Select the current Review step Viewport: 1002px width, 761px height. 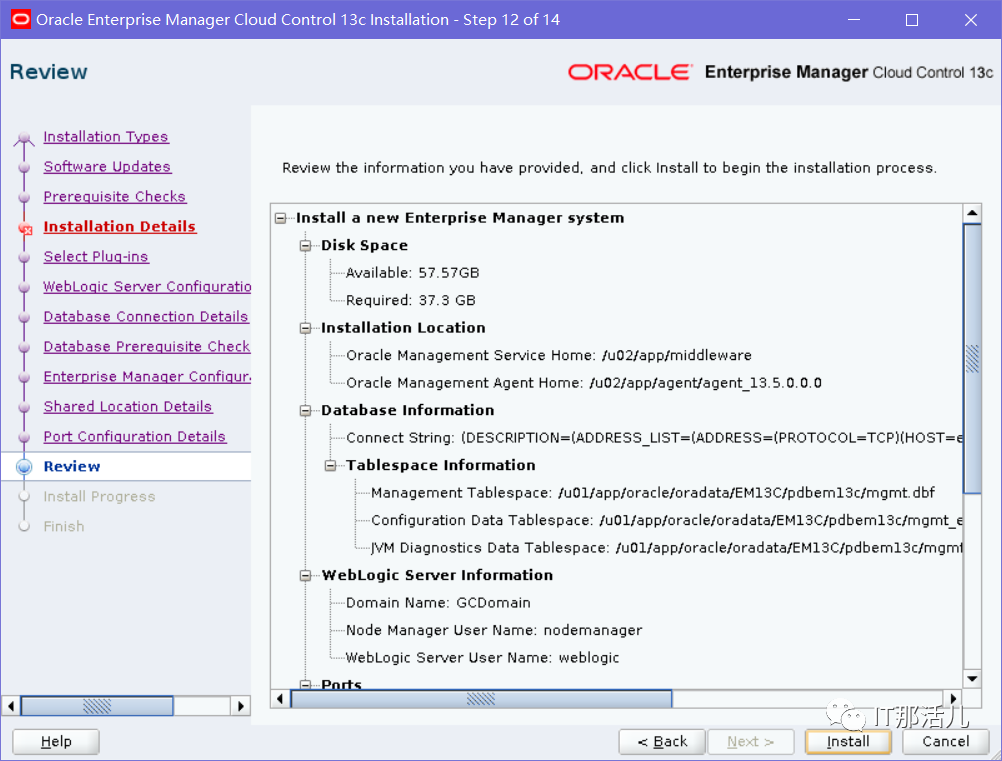click(x=72, y=467)
